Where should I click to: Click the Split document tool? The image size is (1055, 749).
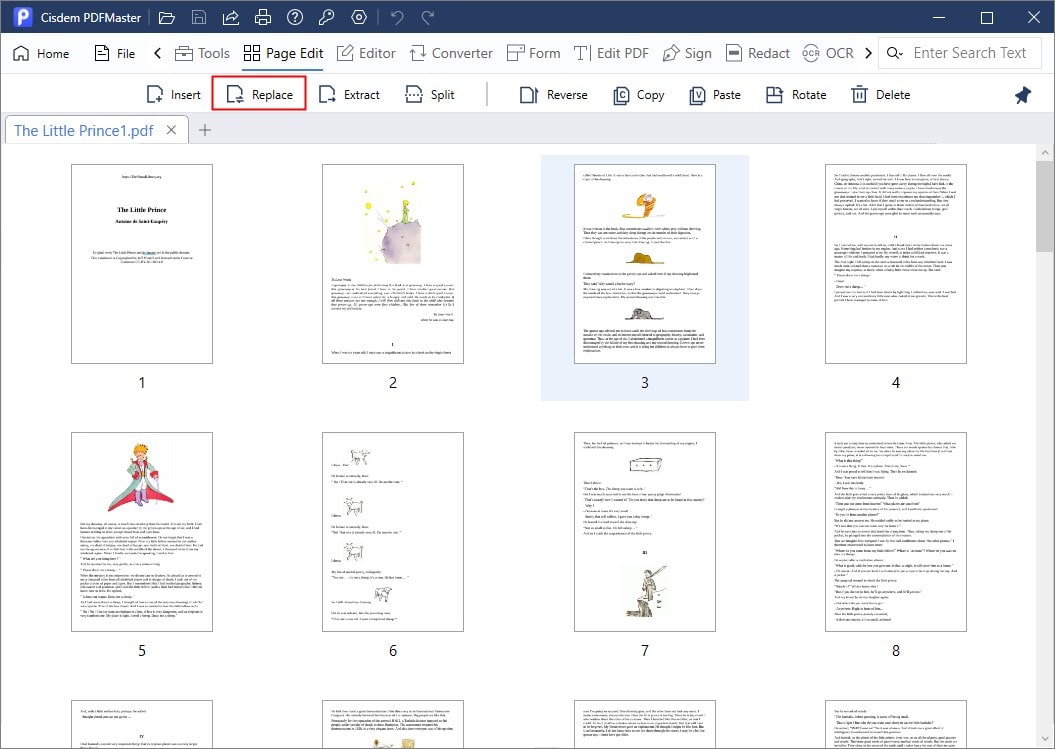point(429,95)
